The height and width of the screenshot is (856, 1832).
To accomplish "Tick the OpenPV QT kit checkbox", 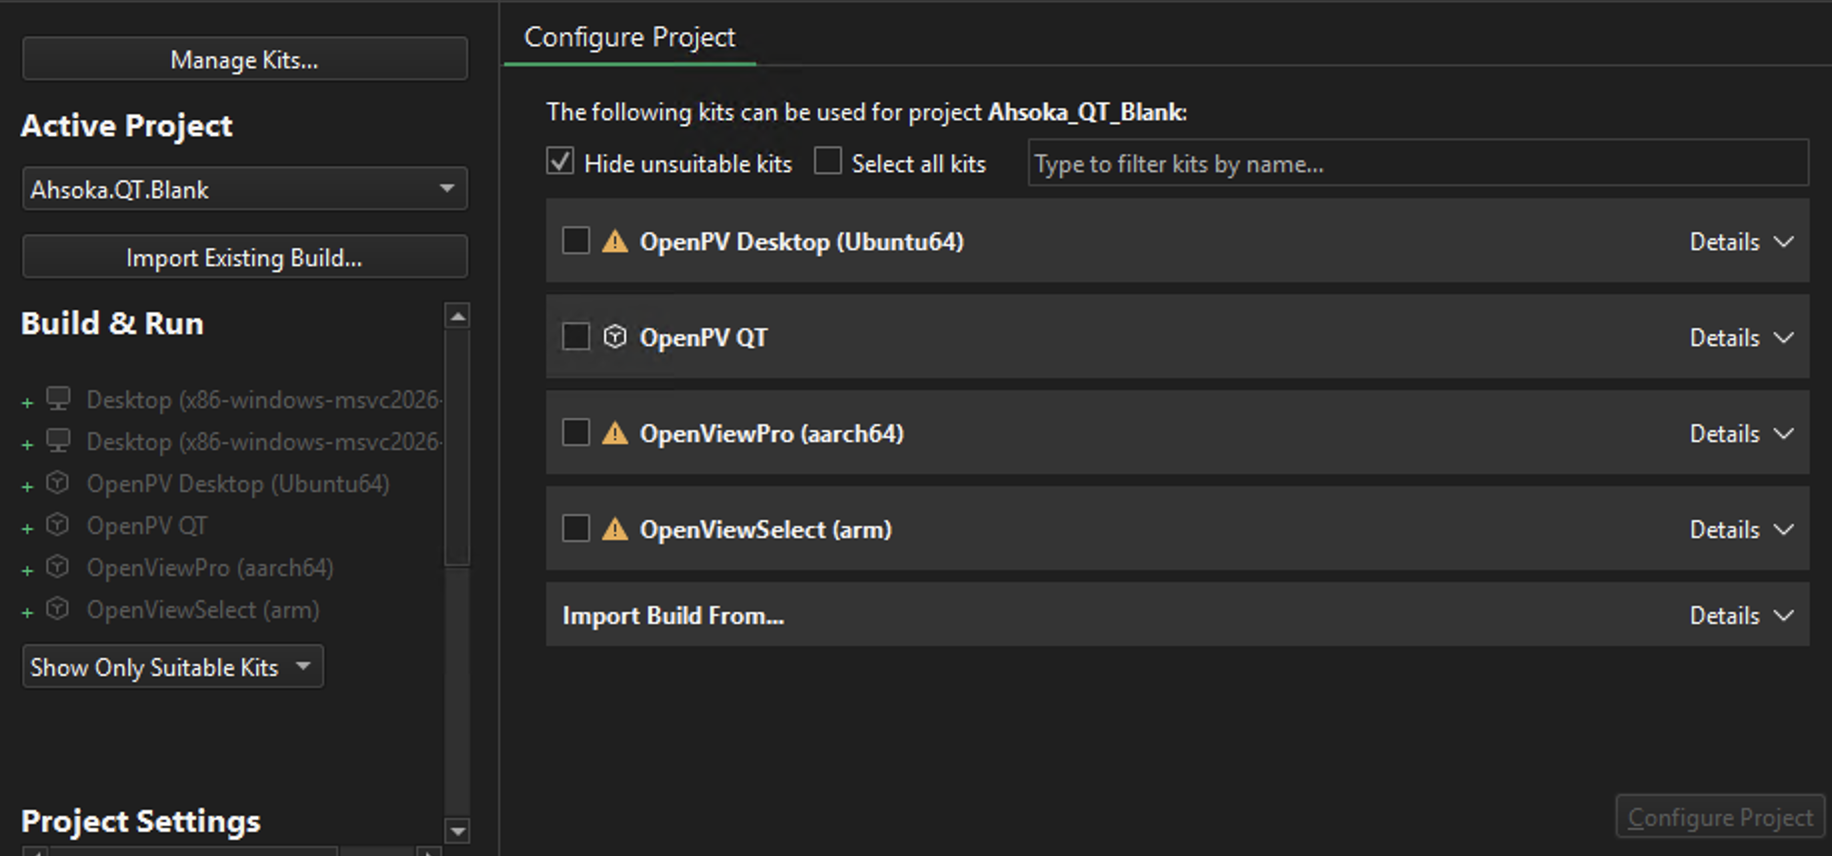I will click(x=576, y=337).
